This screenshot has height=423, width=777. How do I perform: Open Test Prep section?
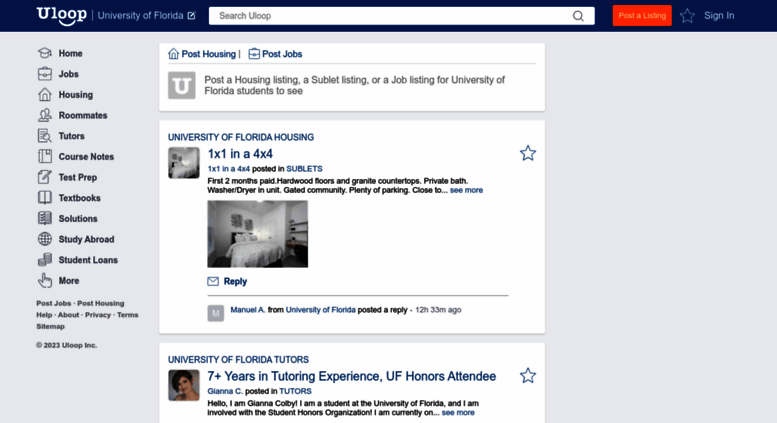(x=78, y=177)
